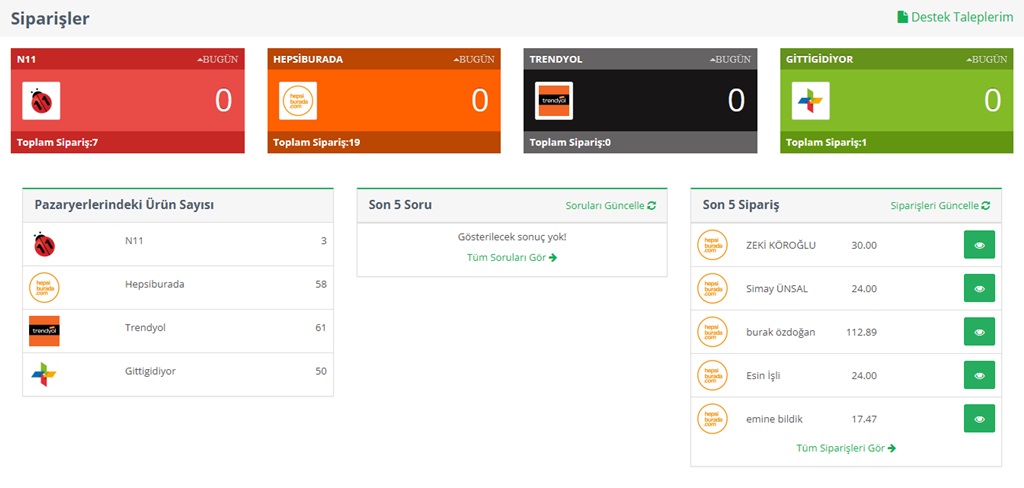Viewport: 1024px width, 488px height.
Task: Expand BUGÜN selector on N11 card
Action: pyautogui.click(x=217, y=59)
